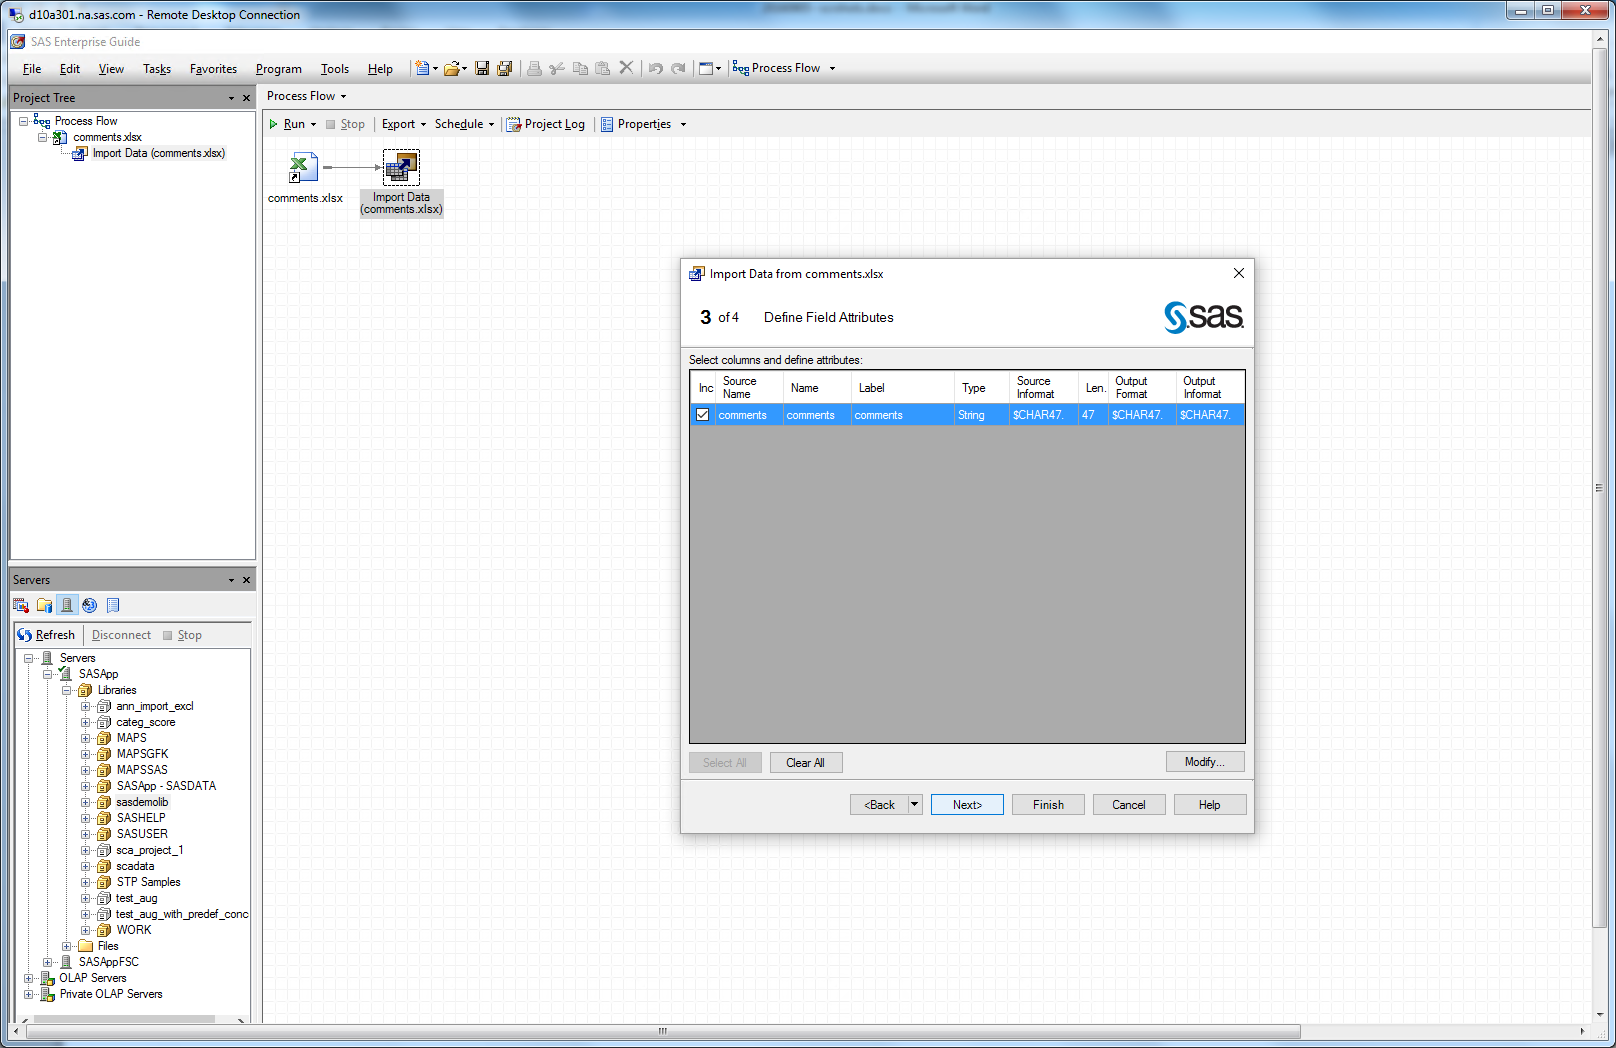
Task: Open the View menu
Action: [111, 69]
